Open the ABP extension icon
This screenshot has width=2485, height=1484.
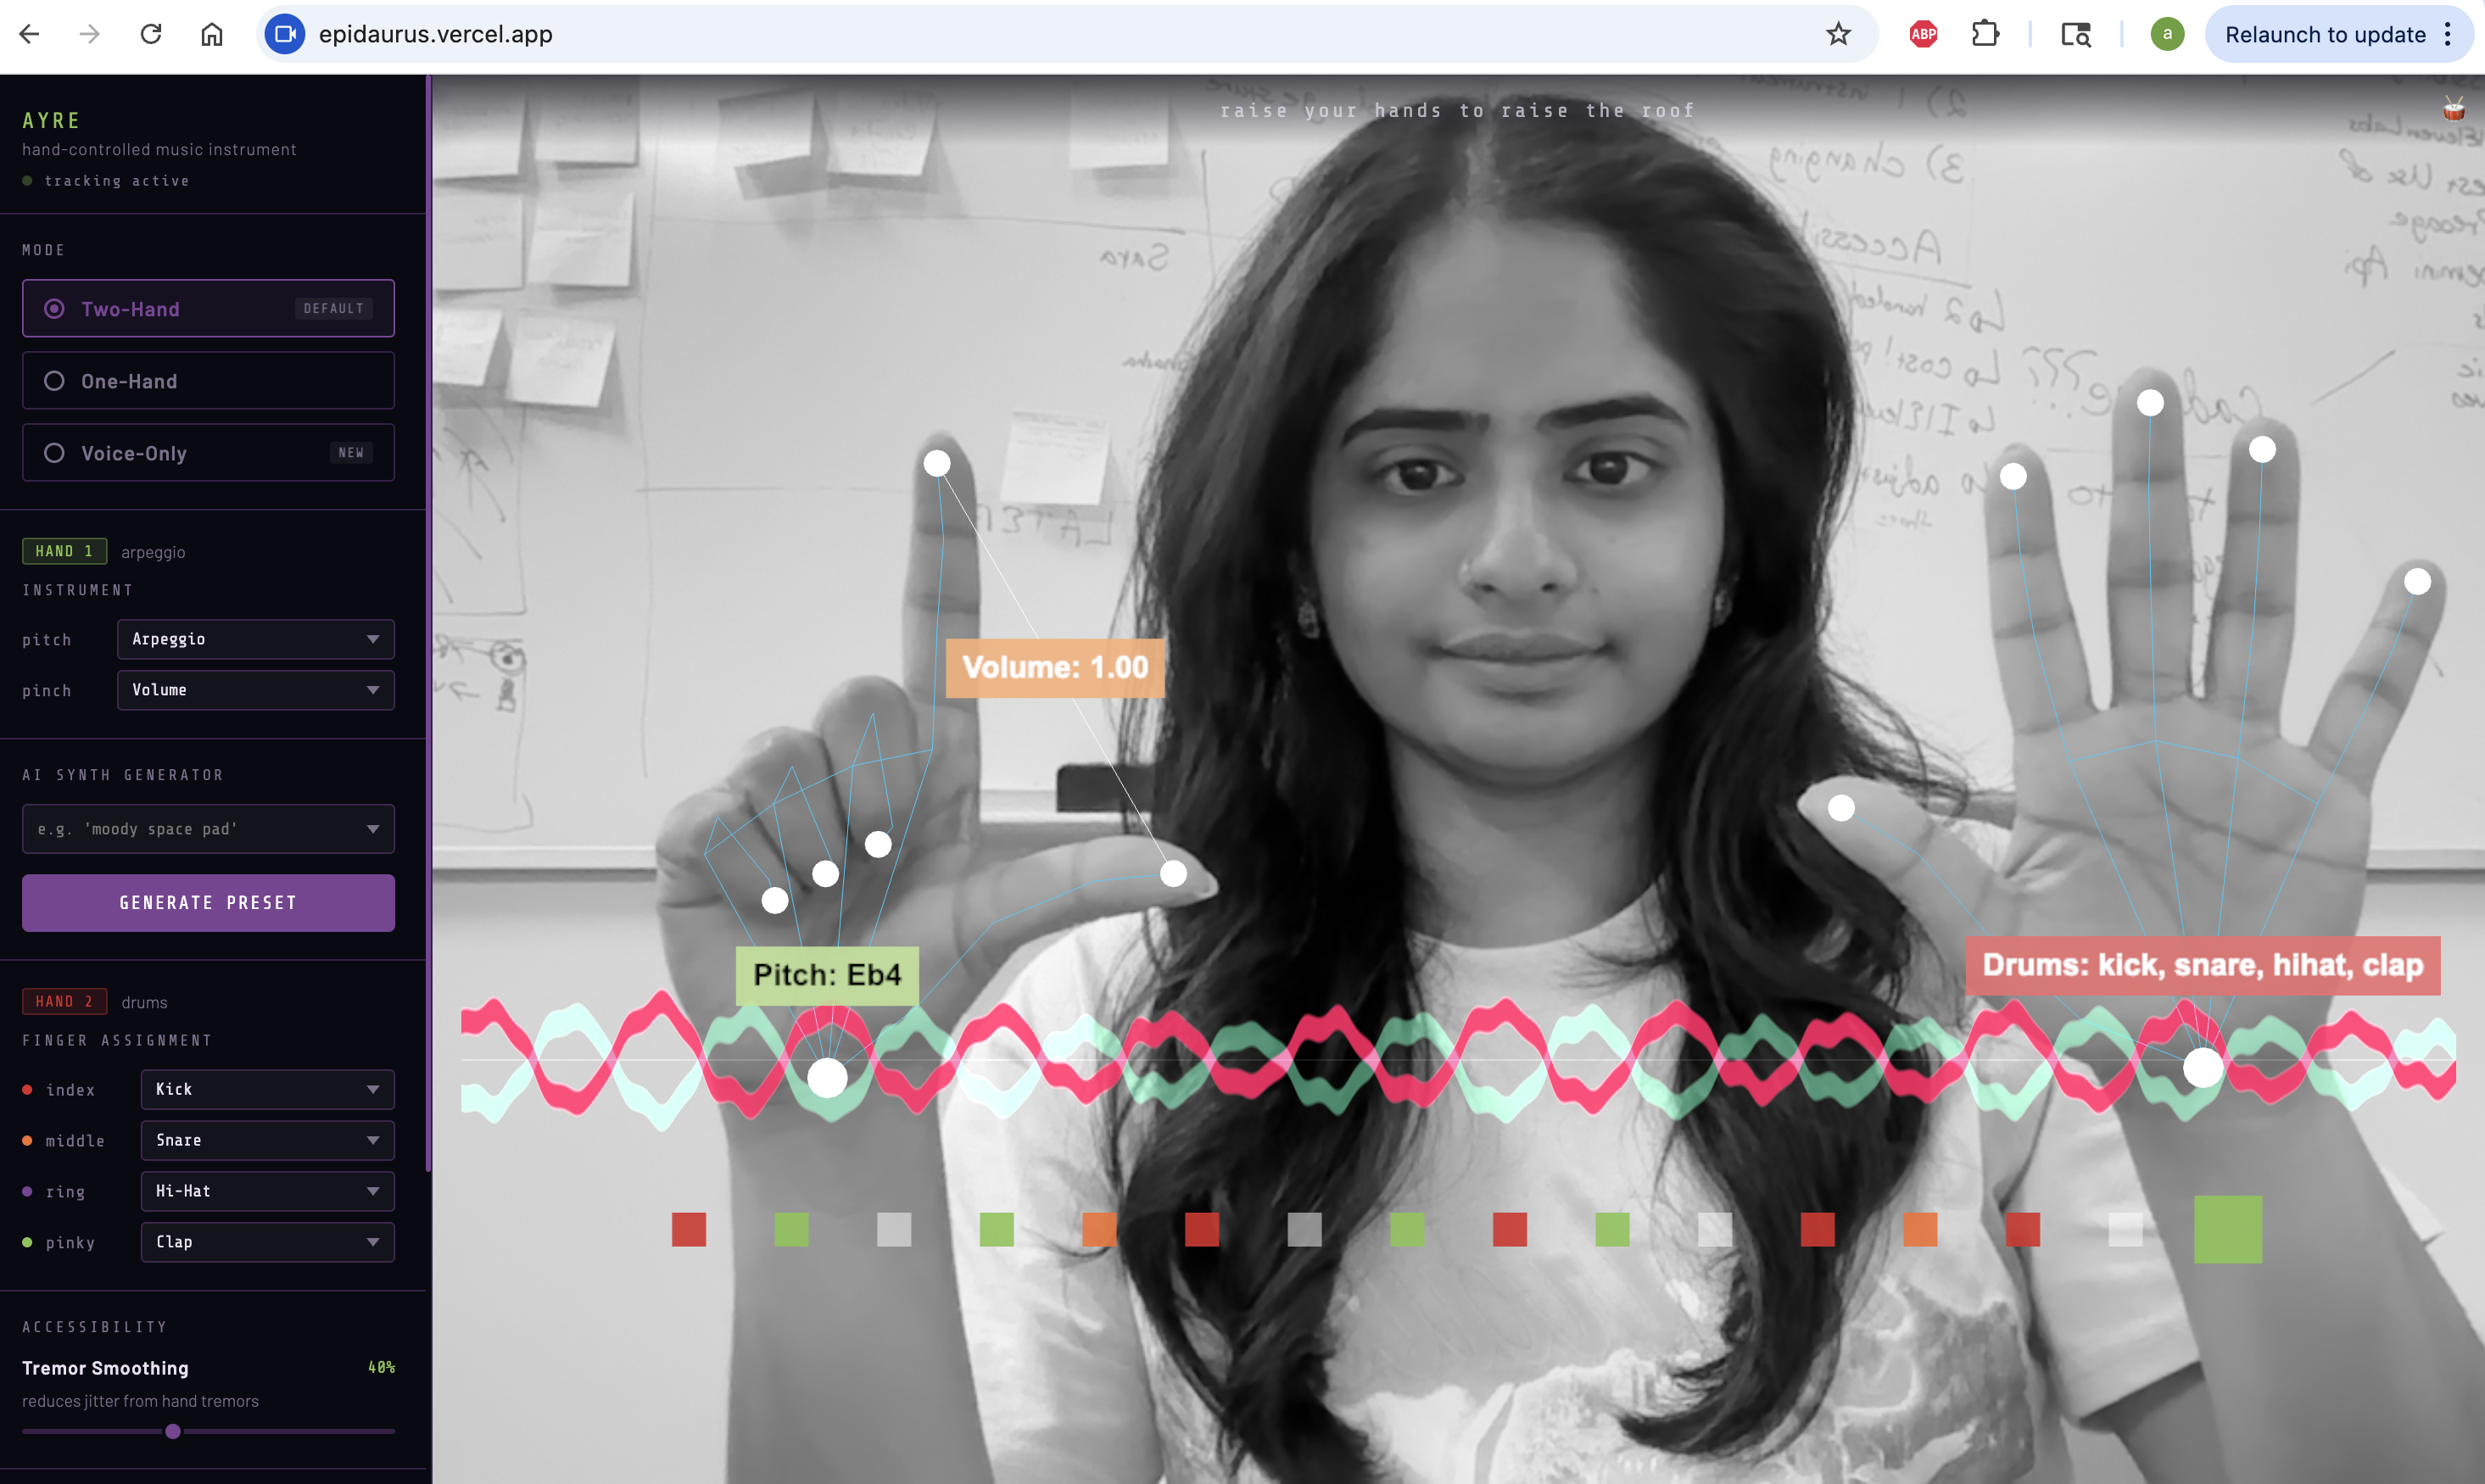(x=1923, y=34)
